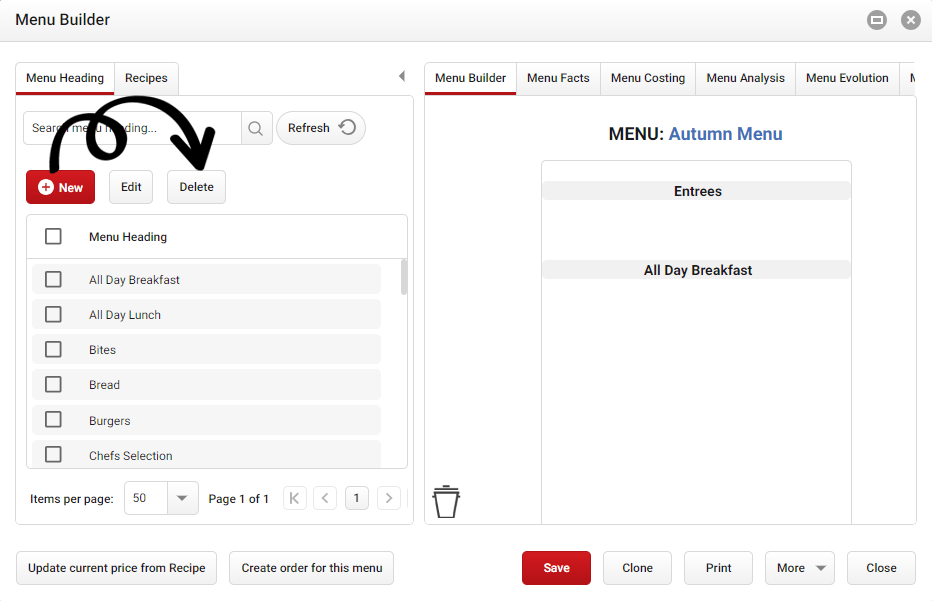This screenshot has height=601, width=932.
Task: Open the items per page dropdown
Action: (x=182, y=498)
